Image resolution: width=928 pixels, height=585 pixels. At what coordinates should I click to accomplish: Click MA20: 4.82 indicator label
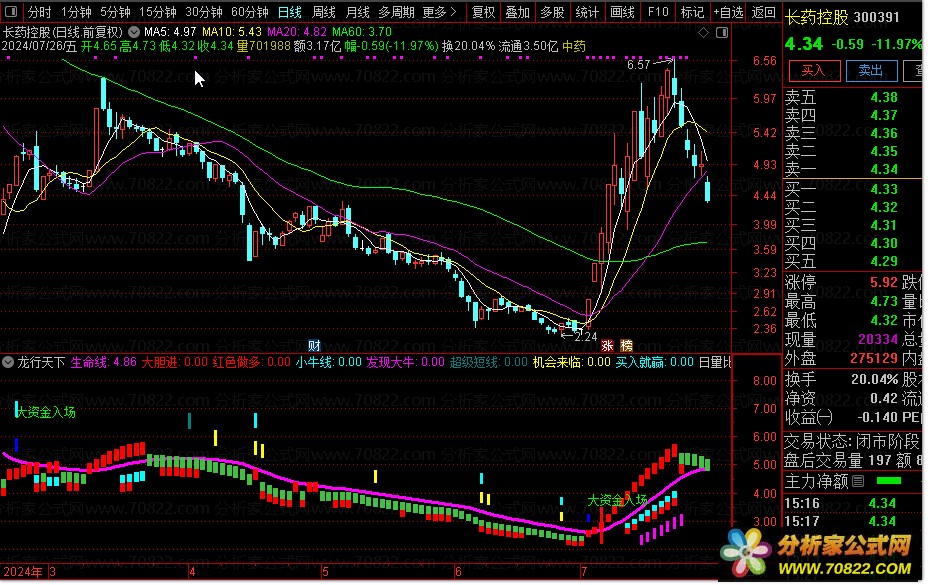point(297,31)
